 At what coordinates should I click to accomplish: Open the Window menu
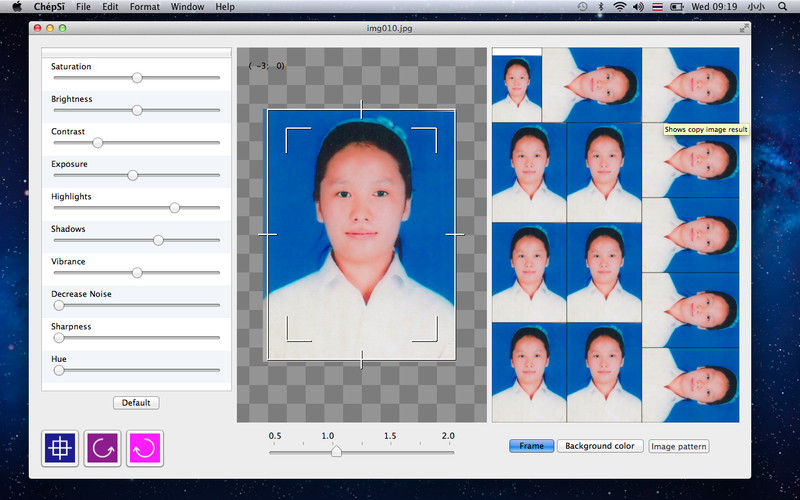point(187,7)
